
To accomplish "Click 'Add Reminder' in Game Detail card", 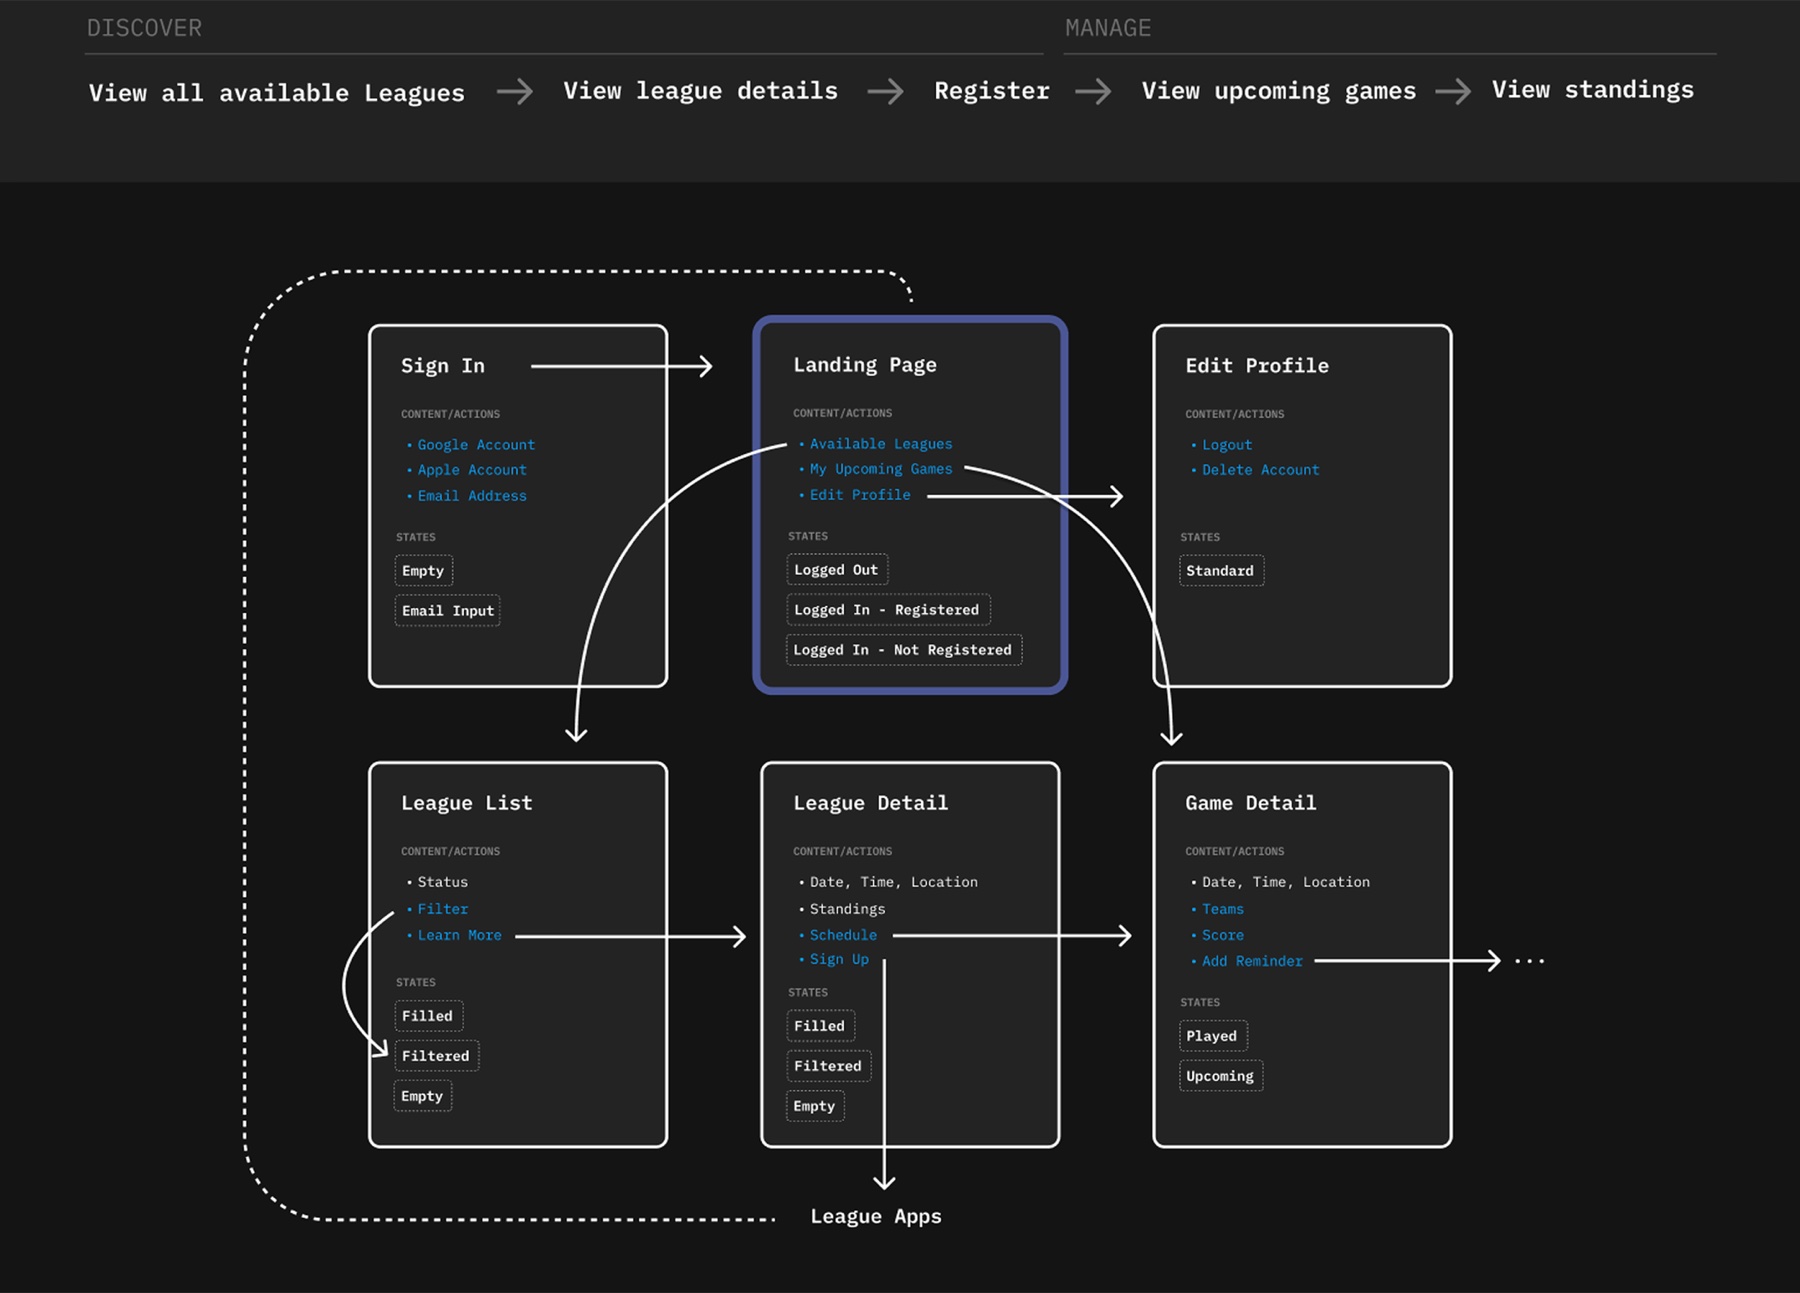I will coord(1252,961).
